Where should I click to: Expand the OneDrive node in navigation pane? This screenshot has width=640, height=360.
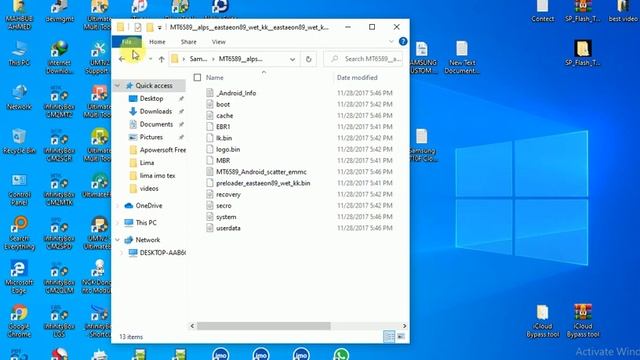(118, 206)
